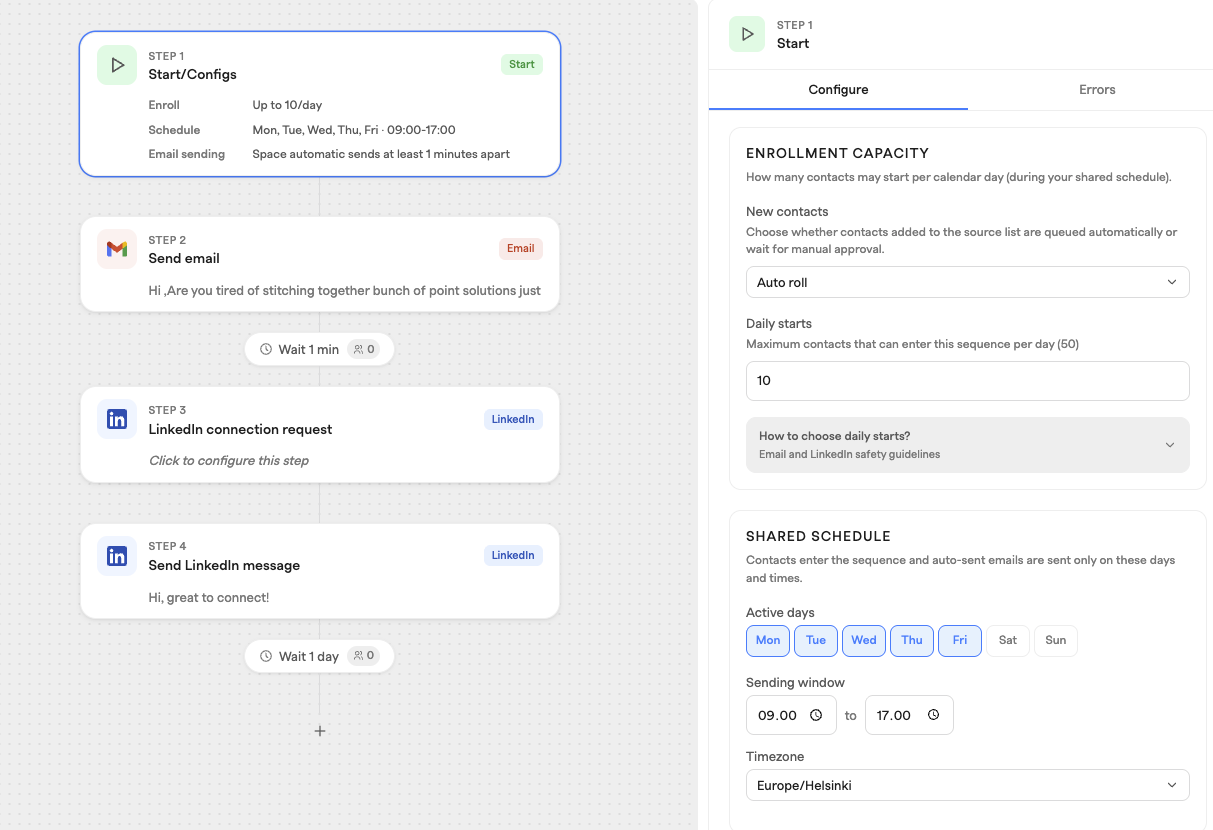Open Step 3 LinkedIn connection request card
The image size is (1213, 830).
[x=320, y=435]
